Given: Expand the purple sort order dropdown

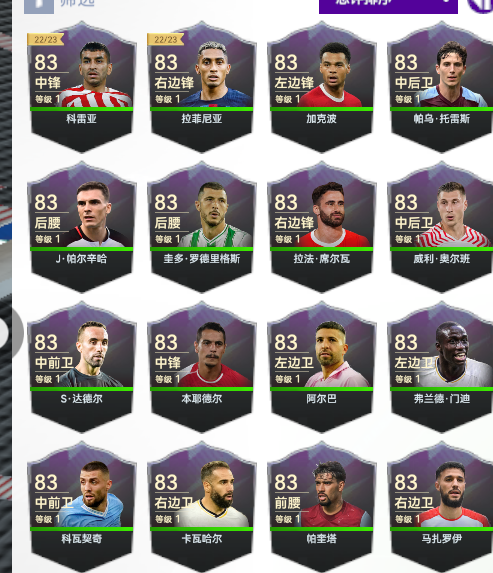Looking at the screenshot, I should pyautogui.click(x=388, y=6).
